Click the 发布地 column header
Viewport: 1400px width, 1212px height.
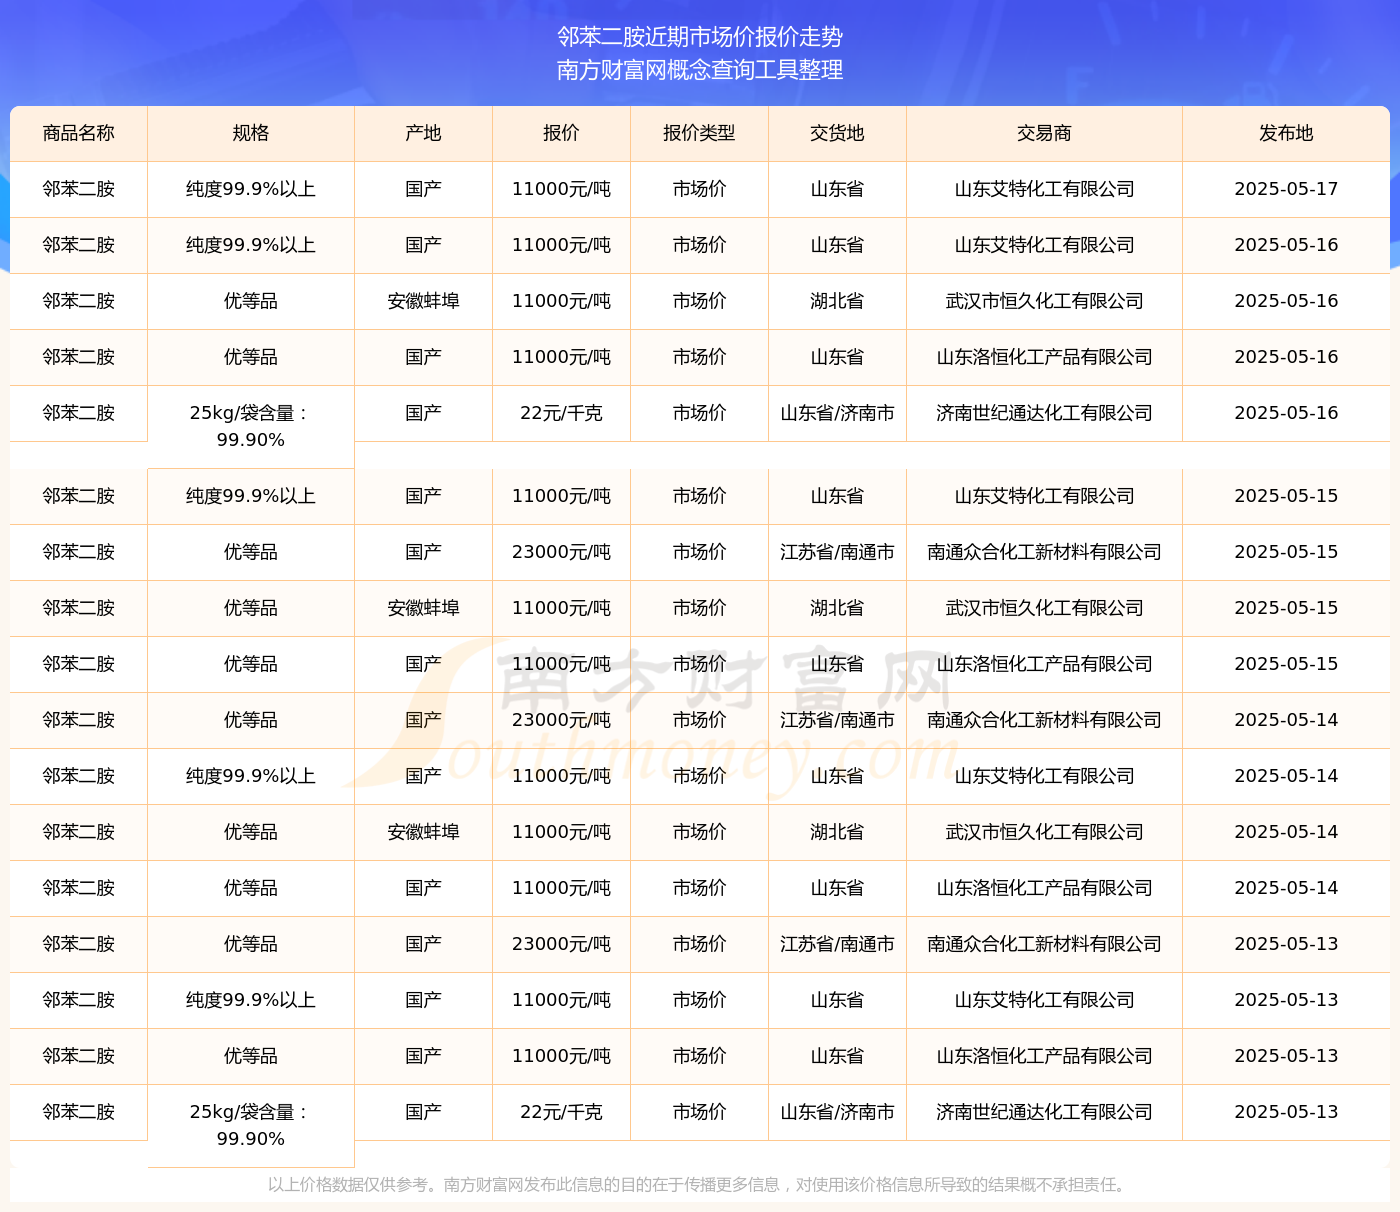(x=1287, y=133)
